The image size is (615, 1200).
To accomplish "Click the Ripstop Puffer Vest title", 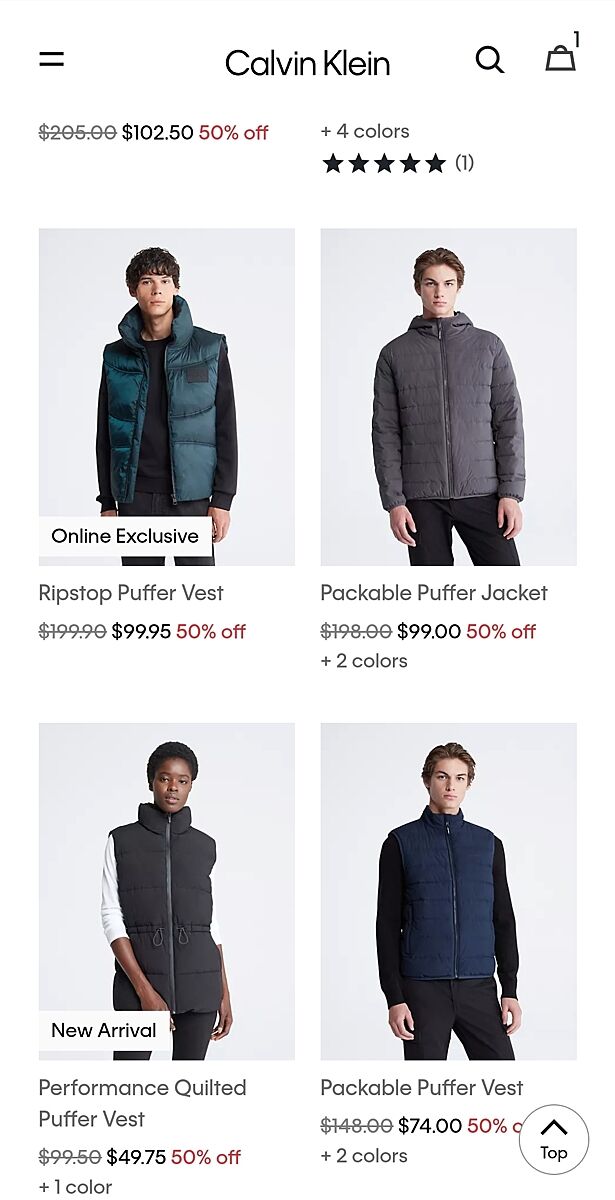I will [x=131, y=593].
